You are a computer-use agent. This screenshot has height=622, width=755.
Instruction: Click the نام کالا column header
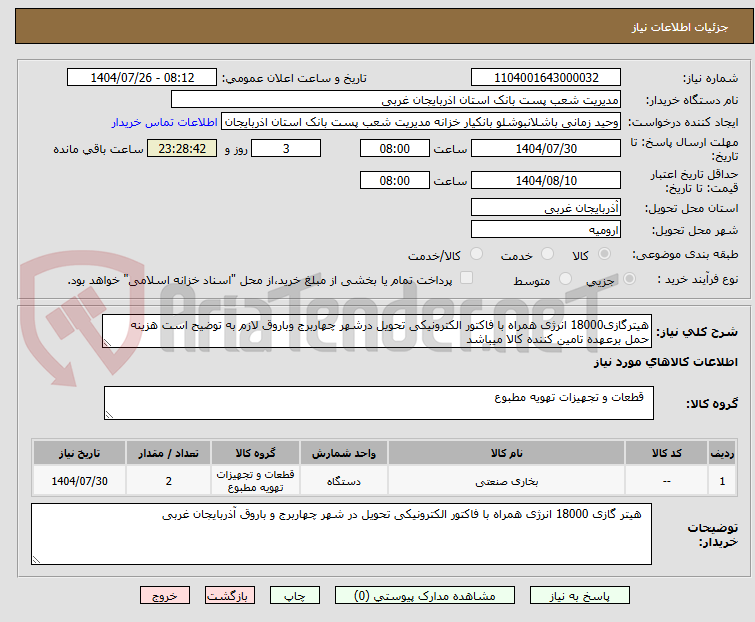pyautogui.click(x=507, y=453)
